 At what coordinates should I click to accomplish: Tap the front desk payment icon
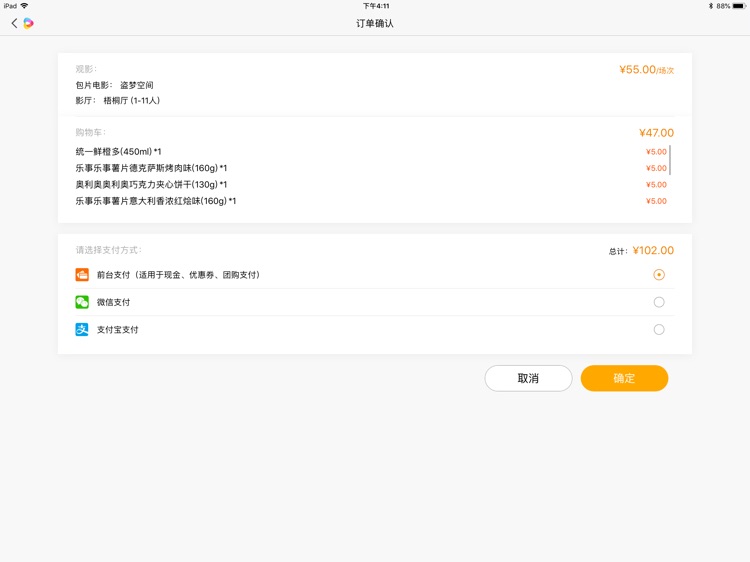(82, 275)
